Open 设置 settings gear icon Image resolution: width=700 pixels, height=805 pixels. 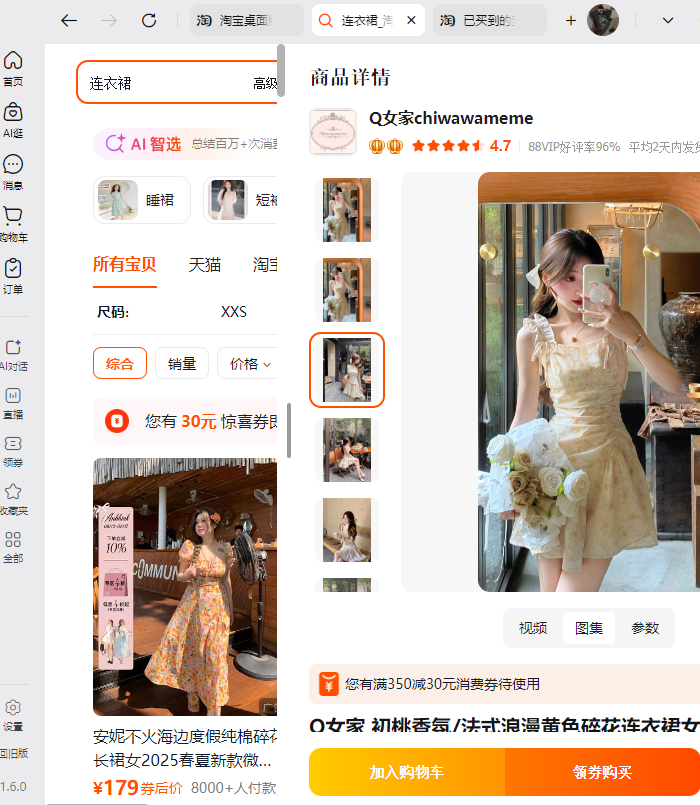[13, 714]
